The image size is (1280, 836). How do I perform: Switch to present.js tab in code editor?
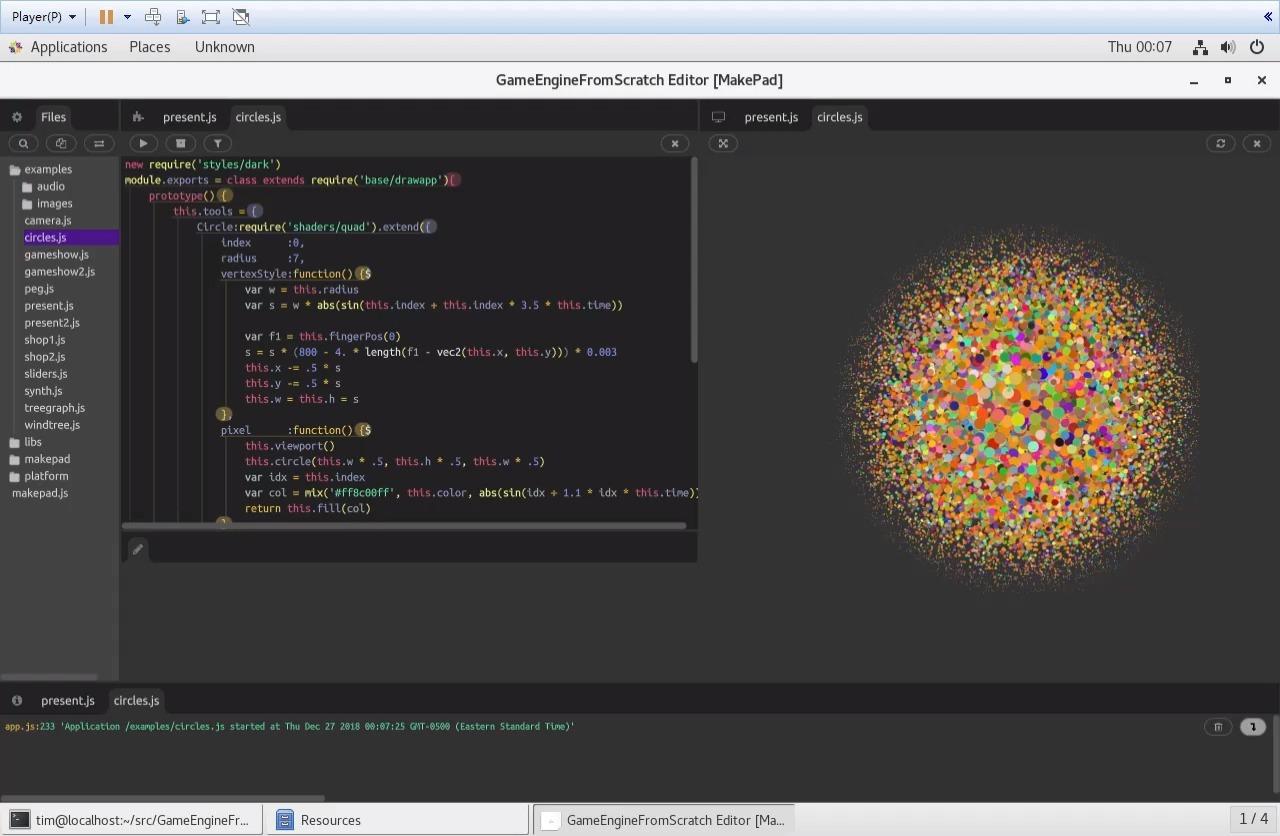(x=190, y=117)
